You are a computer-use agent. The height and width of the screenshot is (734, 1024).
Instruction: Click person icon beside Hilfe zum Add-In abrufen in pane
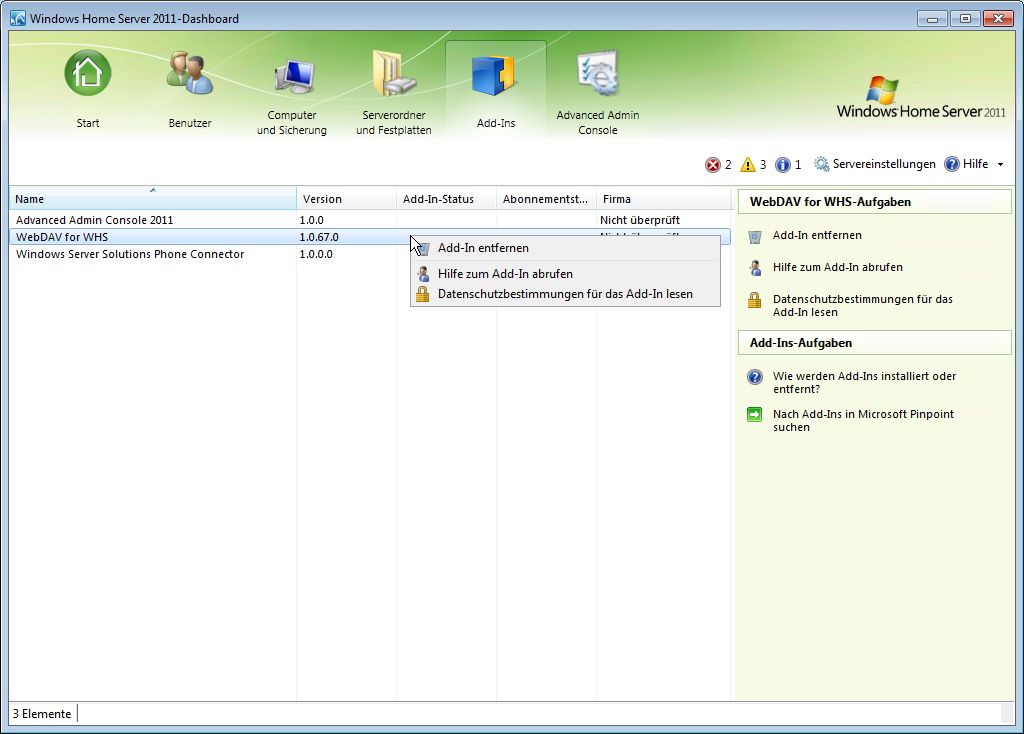click(755, 268)
